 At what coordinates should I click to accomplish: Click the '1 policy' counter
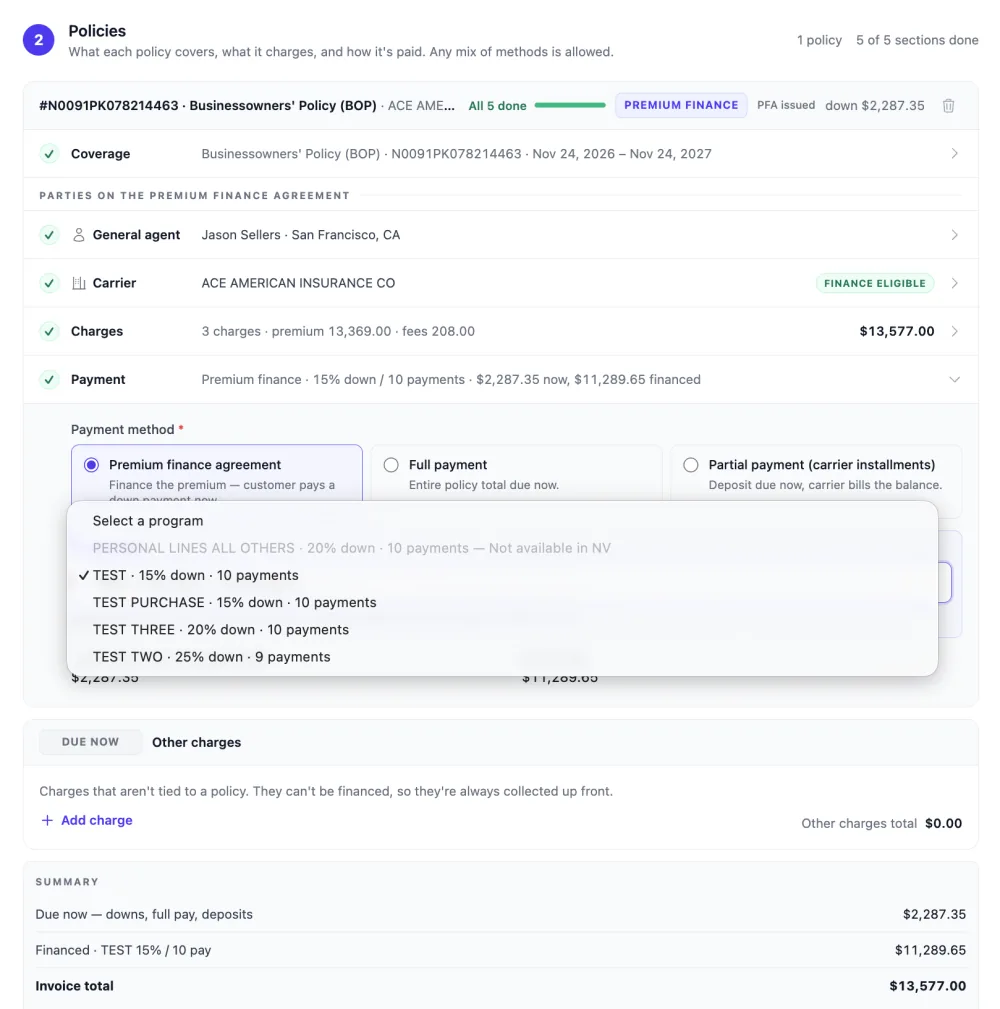(x=819, y=40)
